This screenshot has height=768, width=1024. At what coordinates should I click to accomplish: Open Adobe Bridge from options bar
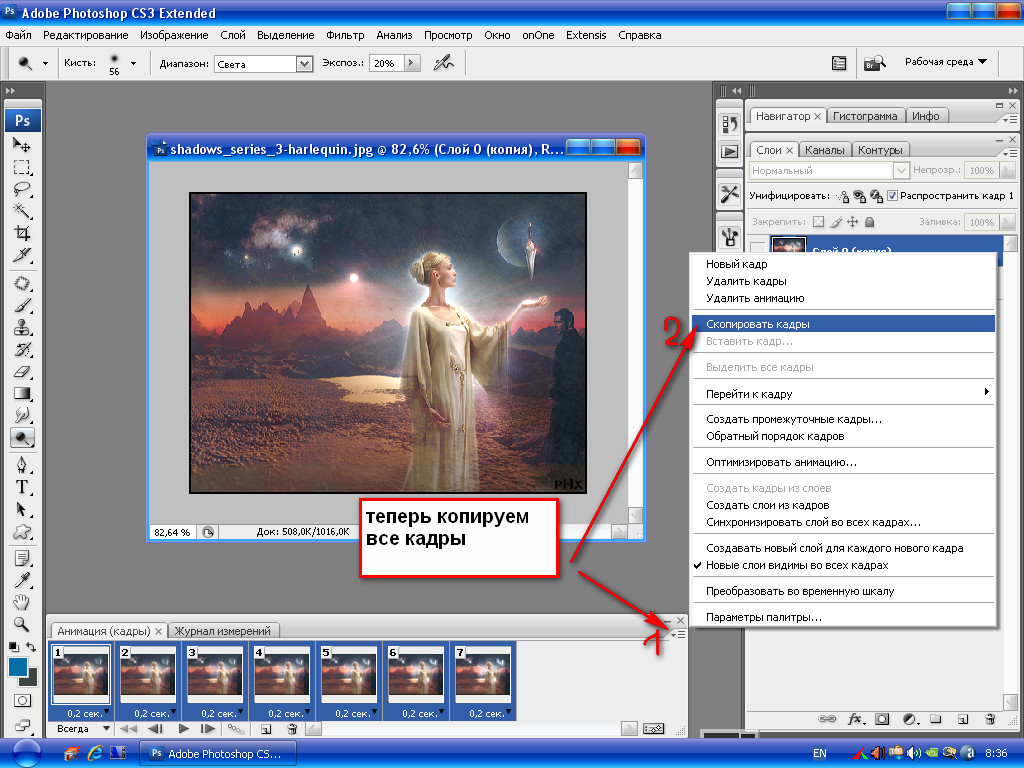874,63
